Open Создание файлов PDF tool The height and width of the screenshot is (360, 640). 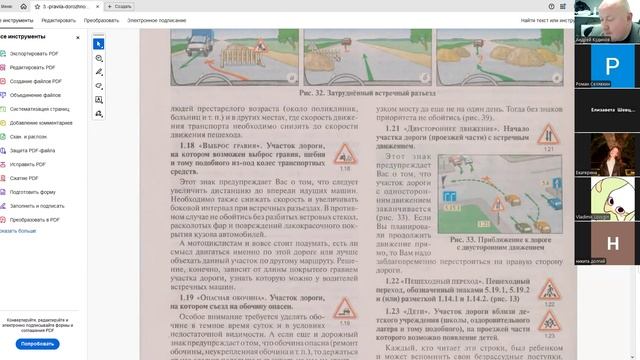point(36,81)
